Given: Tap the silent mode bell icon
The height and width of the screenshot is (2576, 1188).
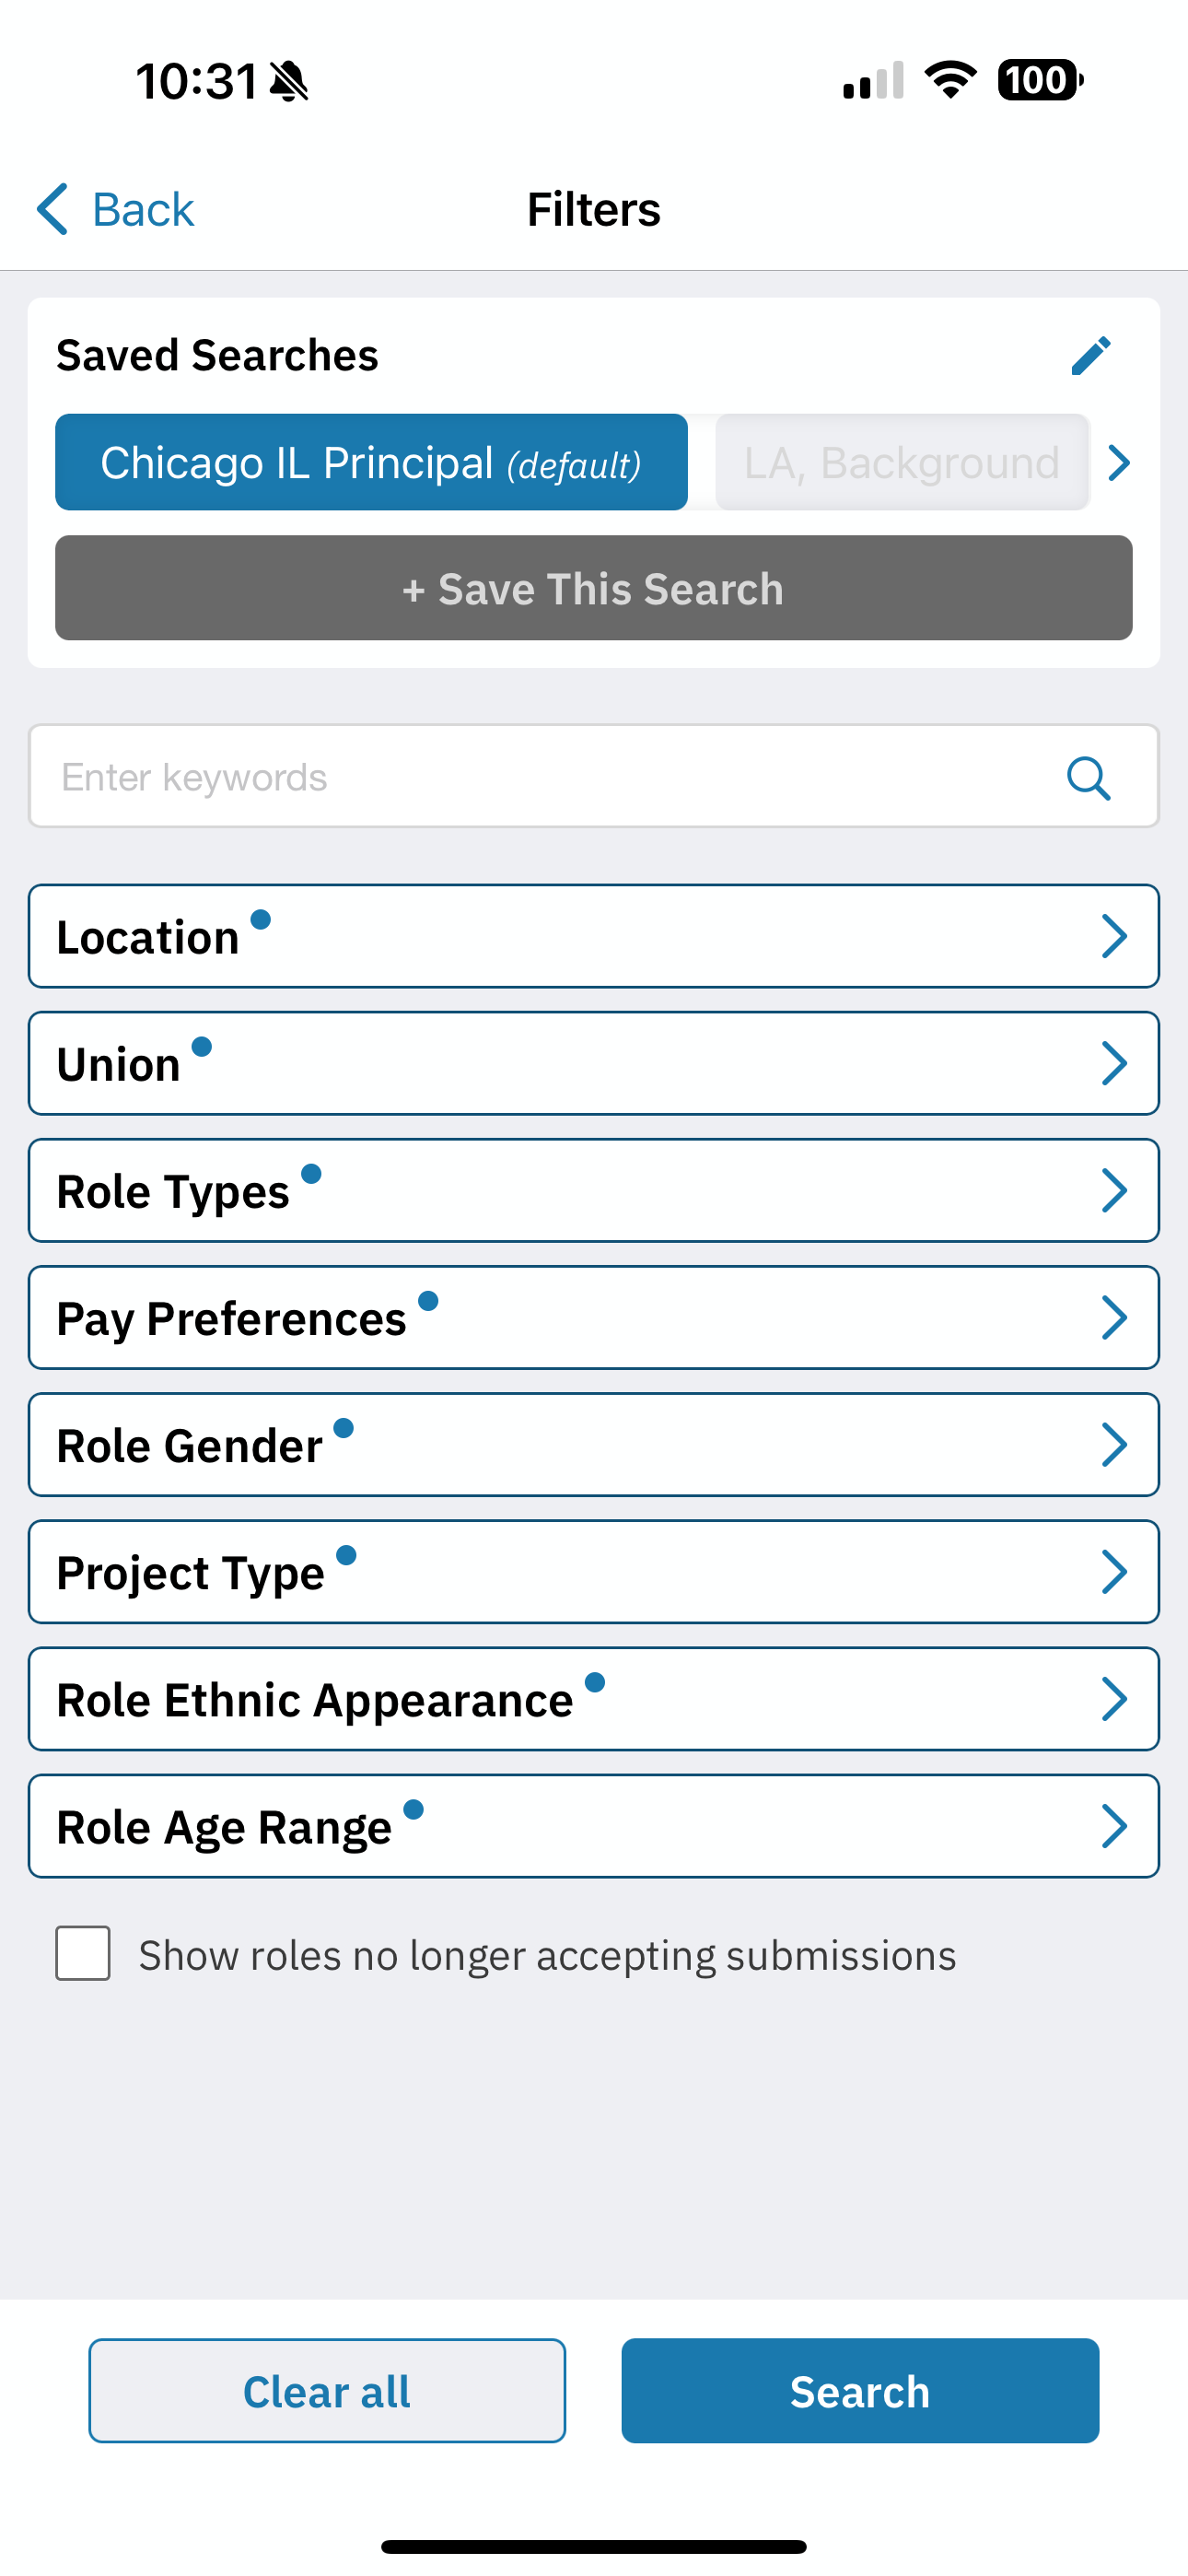Looking at the screenshot, I should click(289, 81).
